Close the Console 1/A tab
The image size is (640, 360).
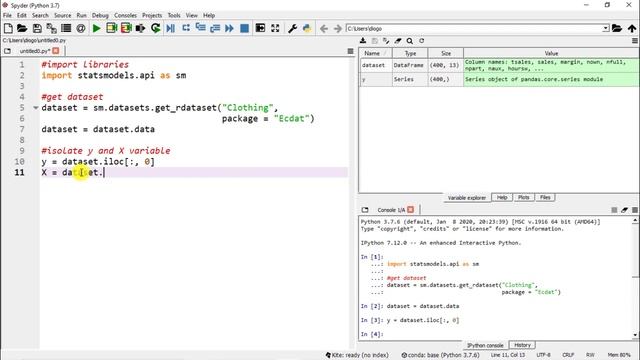411,210
